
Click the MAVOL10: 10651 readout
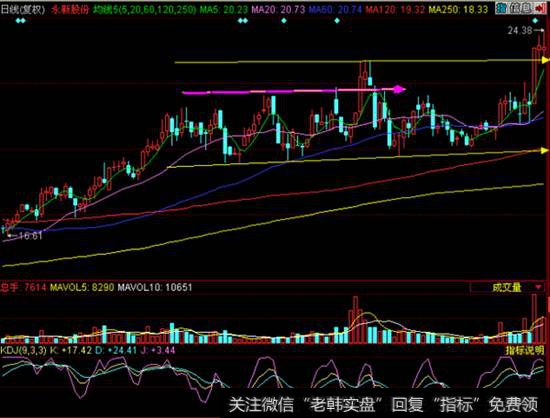[x=155, y=288]
